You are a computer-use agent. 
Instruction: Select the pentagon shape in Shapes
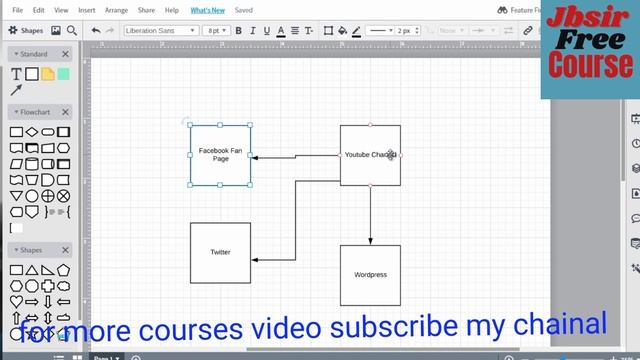[x=63, y=270]
